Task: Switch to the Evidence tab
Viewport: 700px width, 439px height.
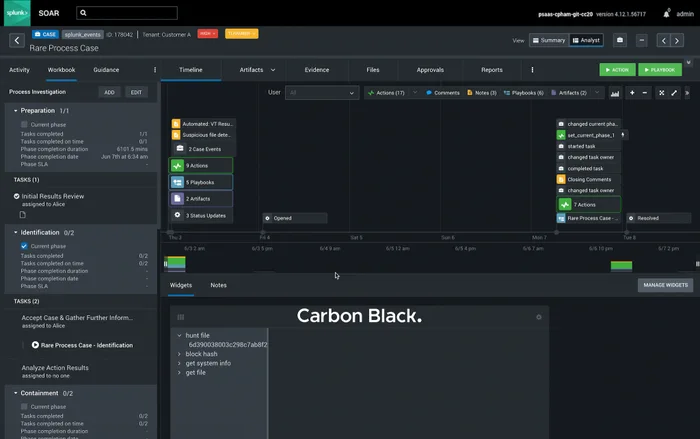Action: (316, 70)
